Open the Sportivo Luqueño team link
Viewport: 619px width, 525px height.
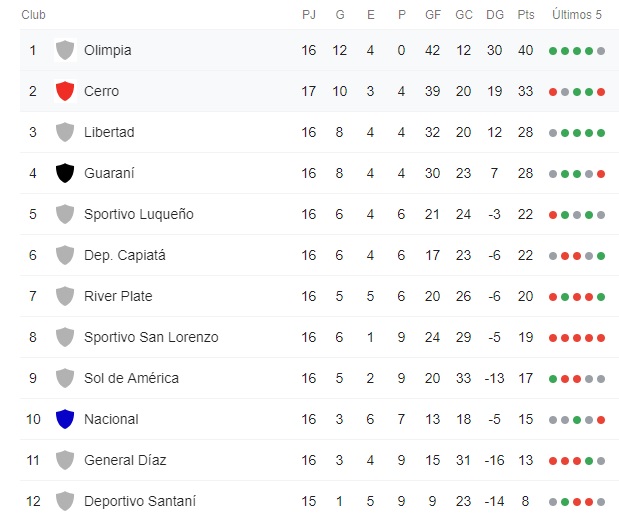pos(138,214)
